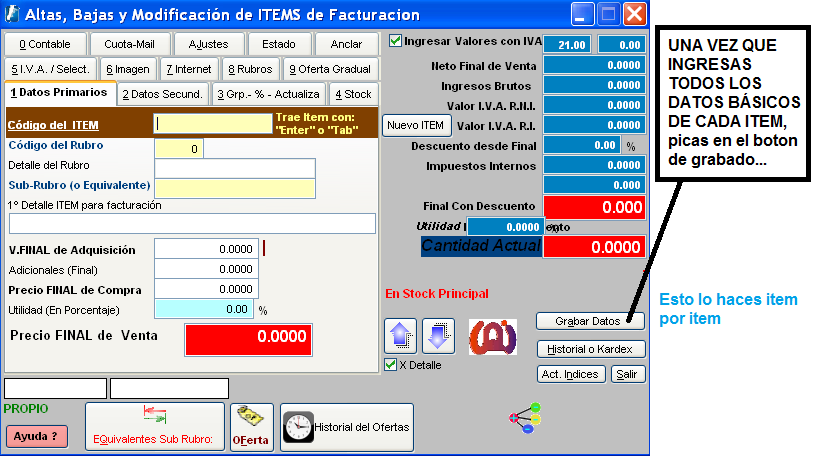The image size is (816, 456).
Task: Click the Act. Indices button
Action: tap(571, 374)
